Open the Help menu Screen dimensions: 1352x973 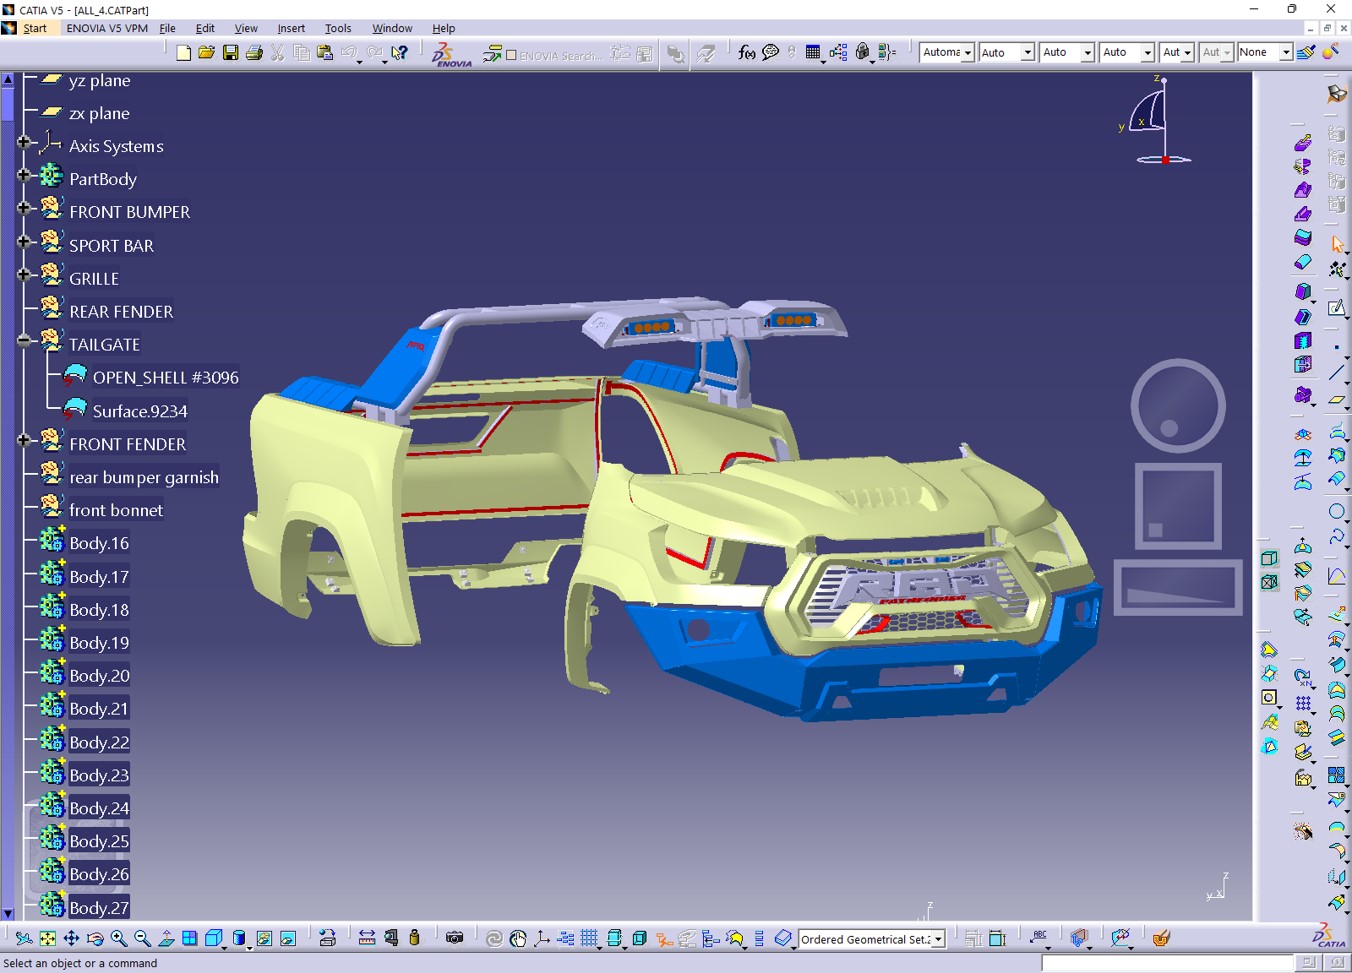click(x=443, y=28)
